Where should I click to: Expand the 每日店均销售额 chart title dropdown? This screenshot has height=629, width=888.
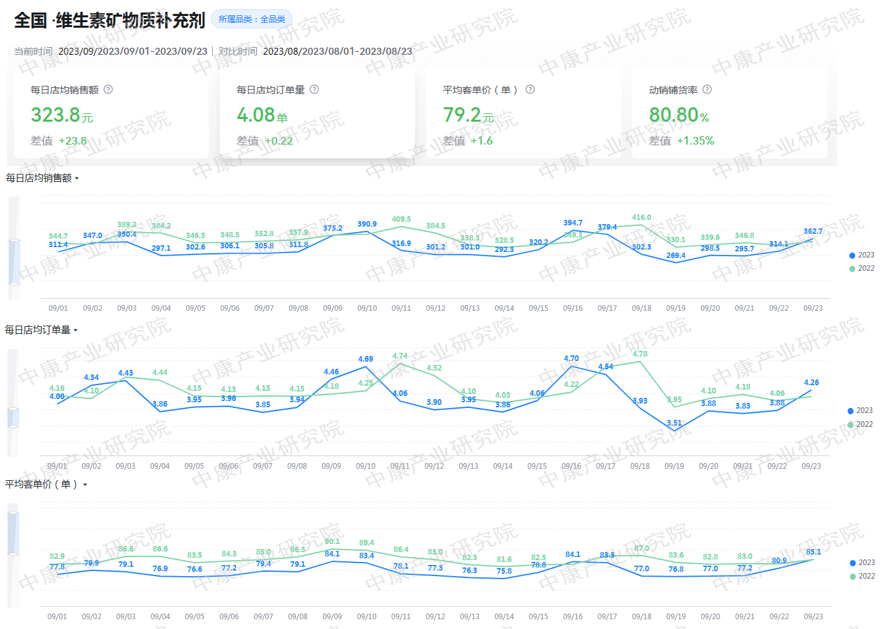click(x=77, y=179)
